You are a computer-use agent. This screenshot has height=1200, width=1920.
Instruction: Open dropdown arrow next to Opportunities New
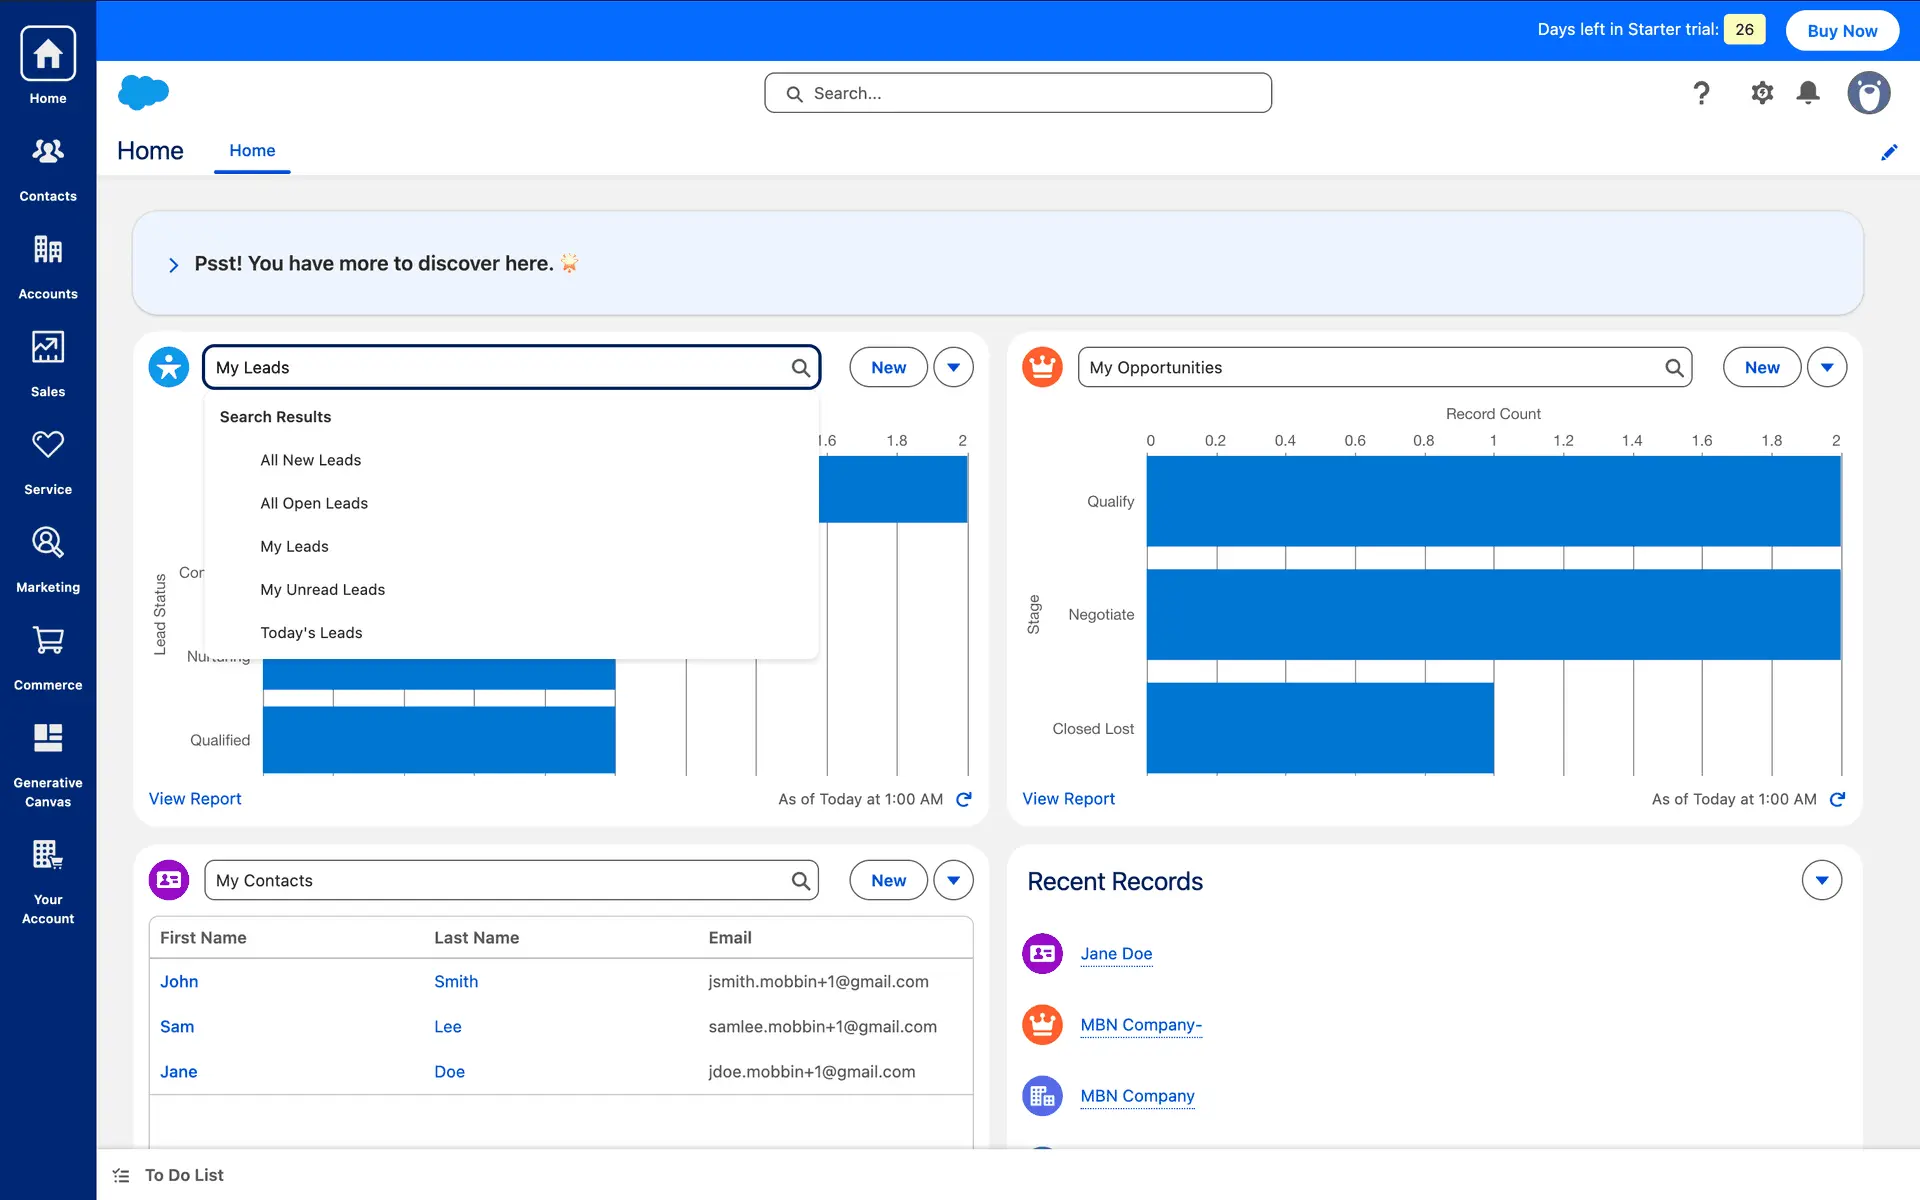(1827, 367)
